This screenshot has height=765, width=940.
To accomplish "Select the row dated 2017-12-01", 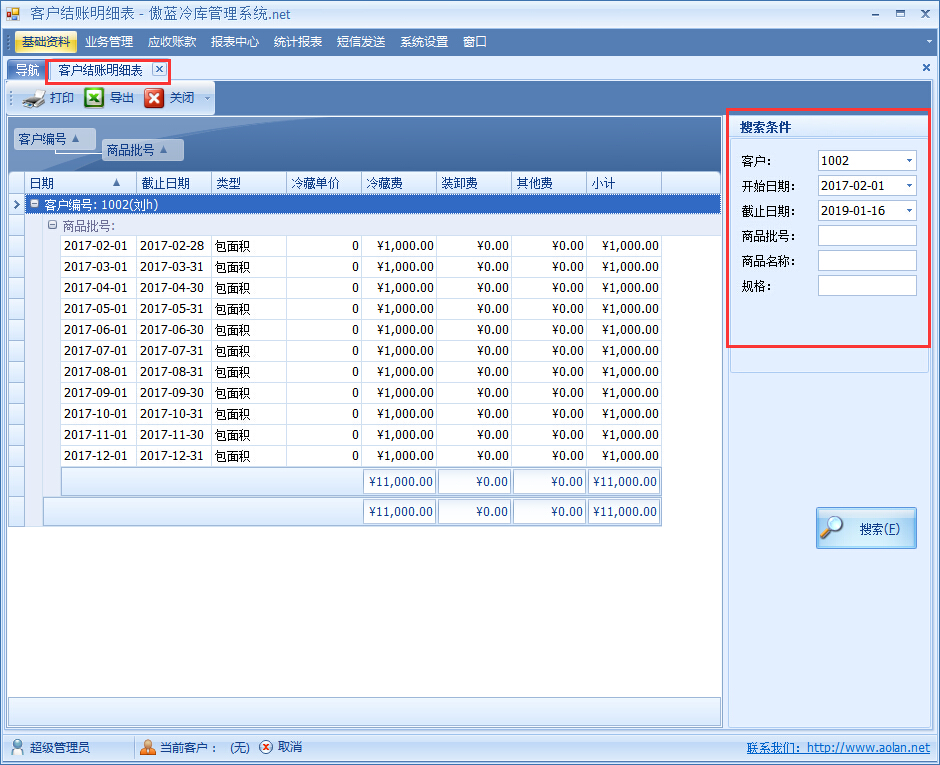I will click(x=361, y=456).
